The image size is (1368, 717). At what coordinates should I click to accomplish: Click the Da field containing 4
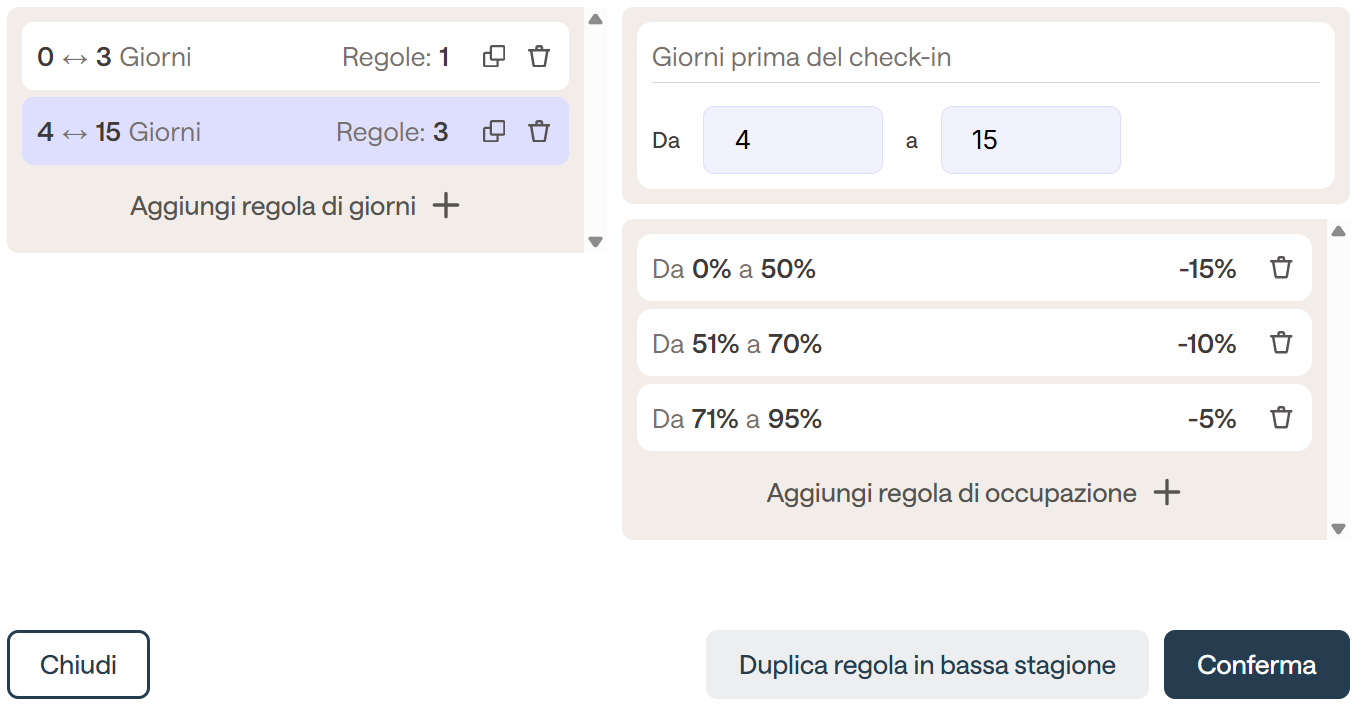[x=793, y=140]
